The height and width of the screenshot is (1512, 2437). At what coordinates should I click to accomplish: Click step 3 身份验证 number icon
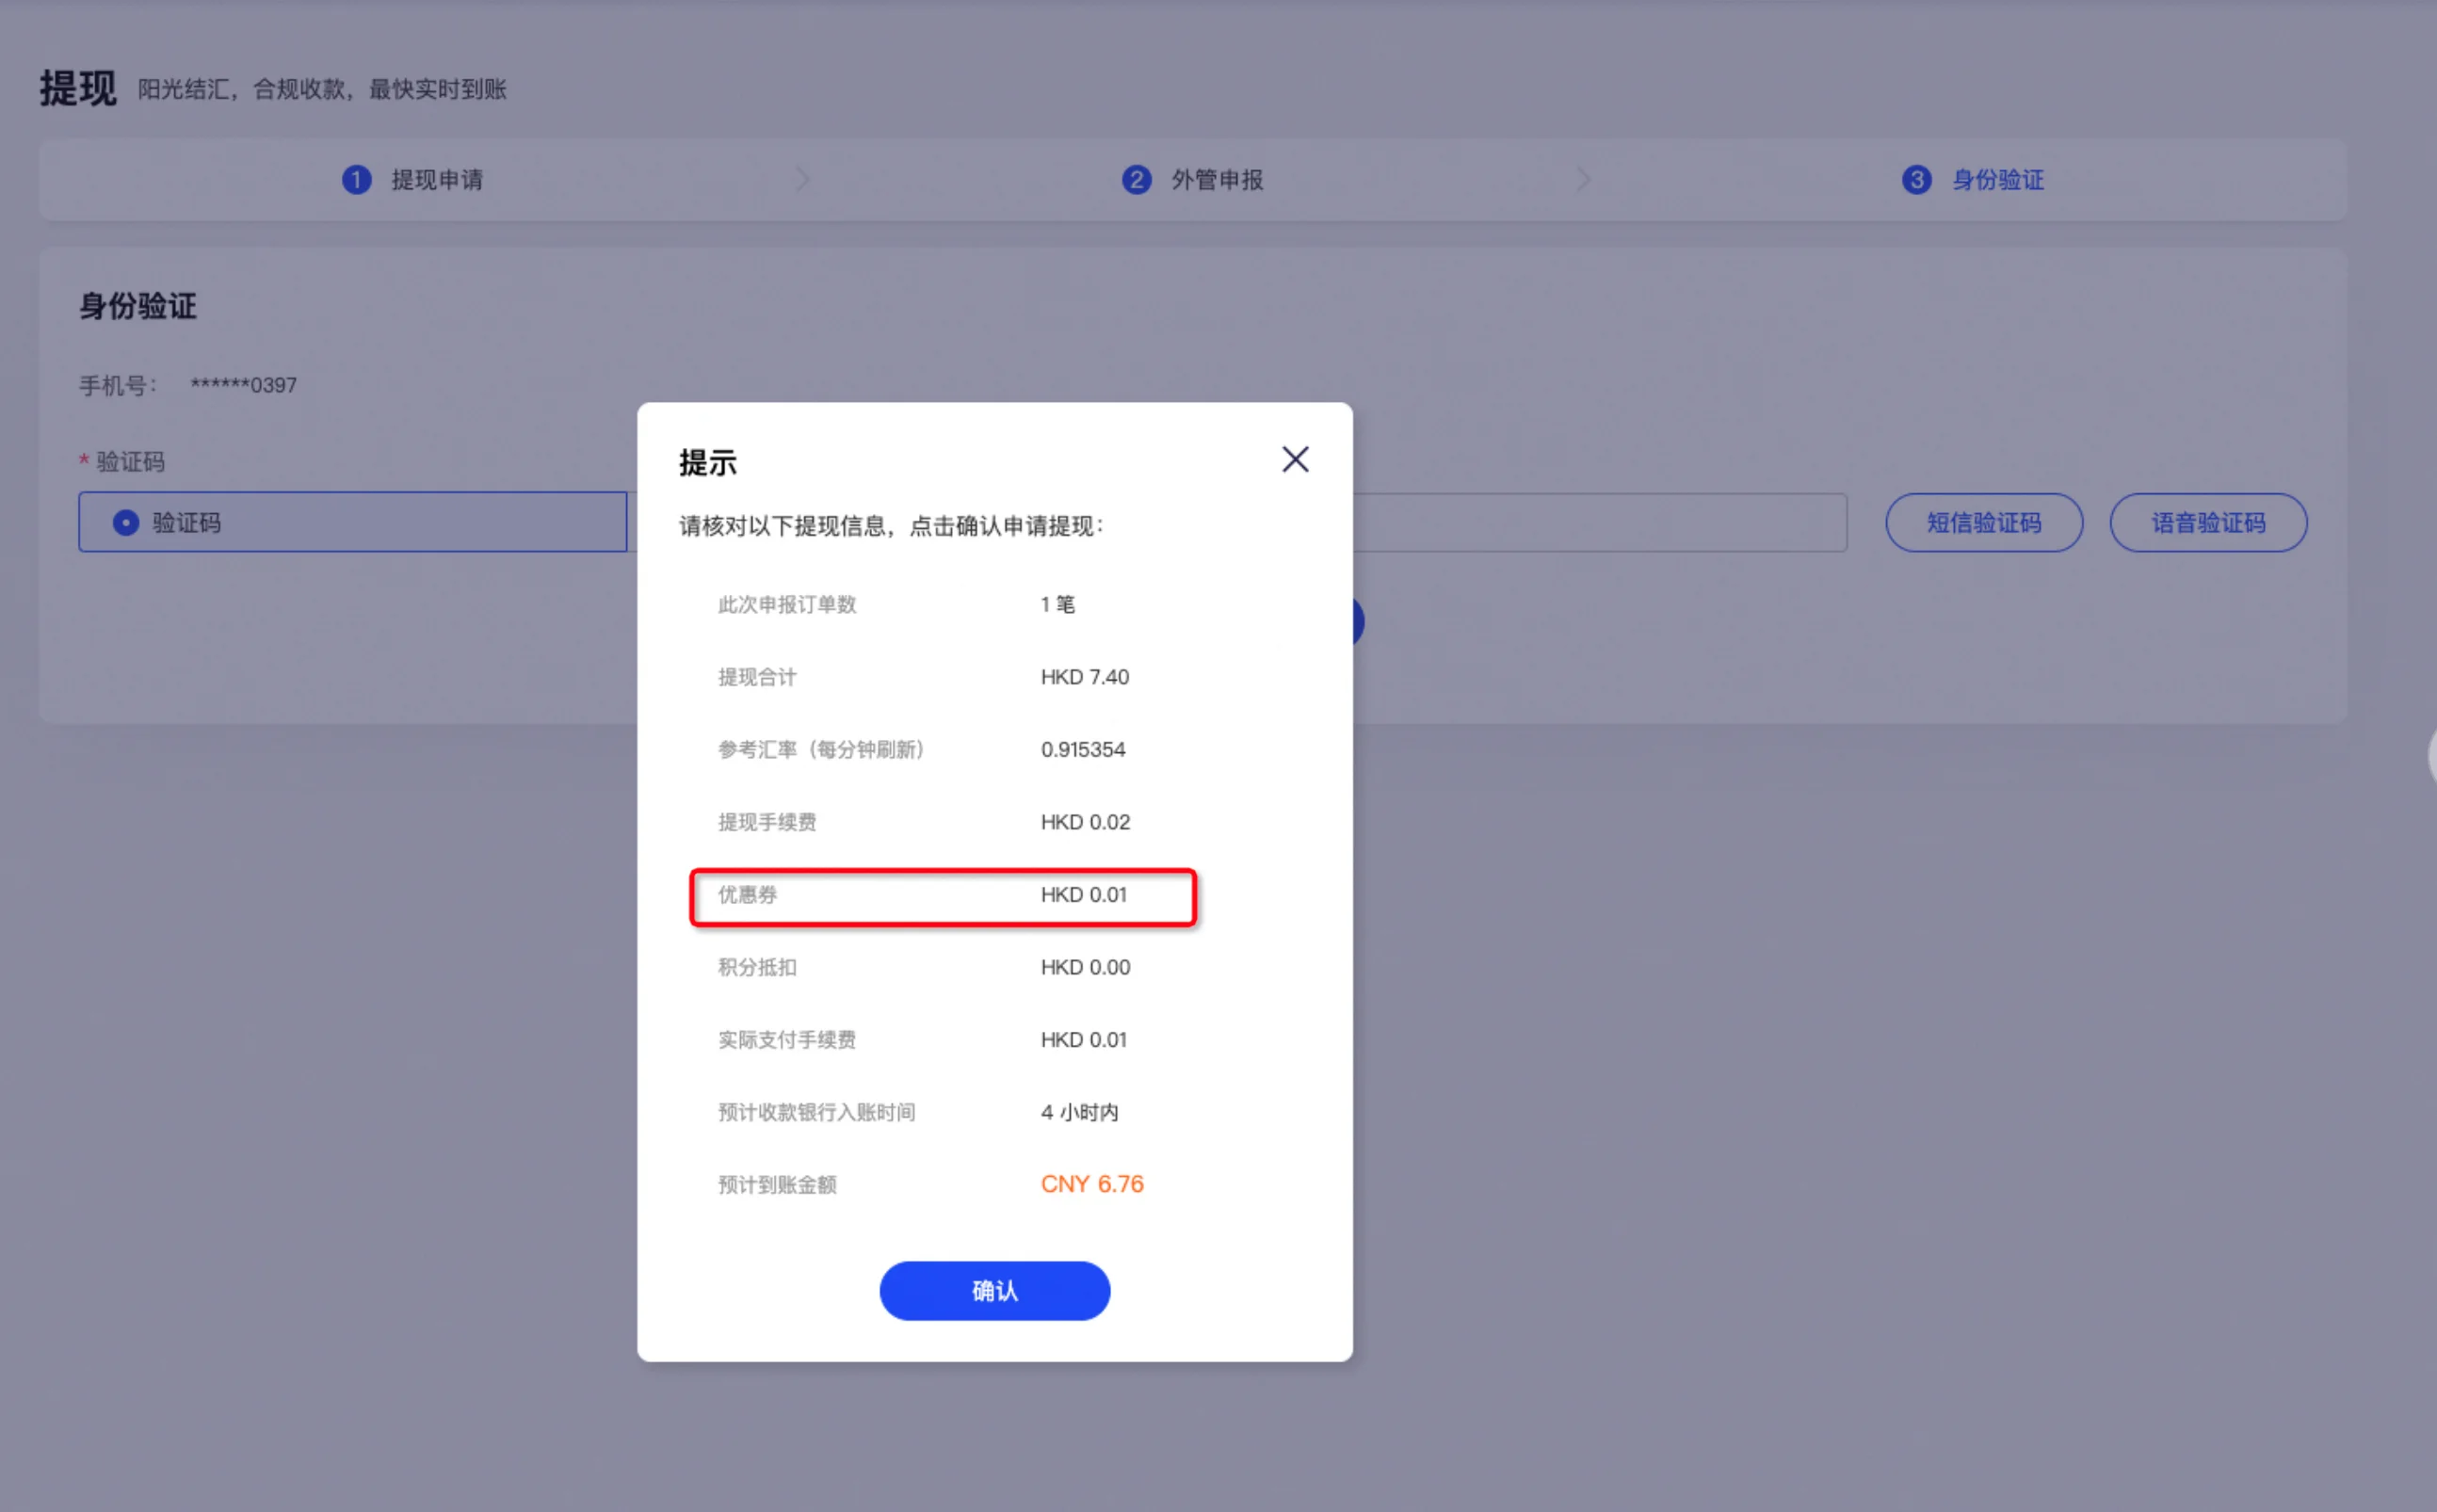(1916, 180)
